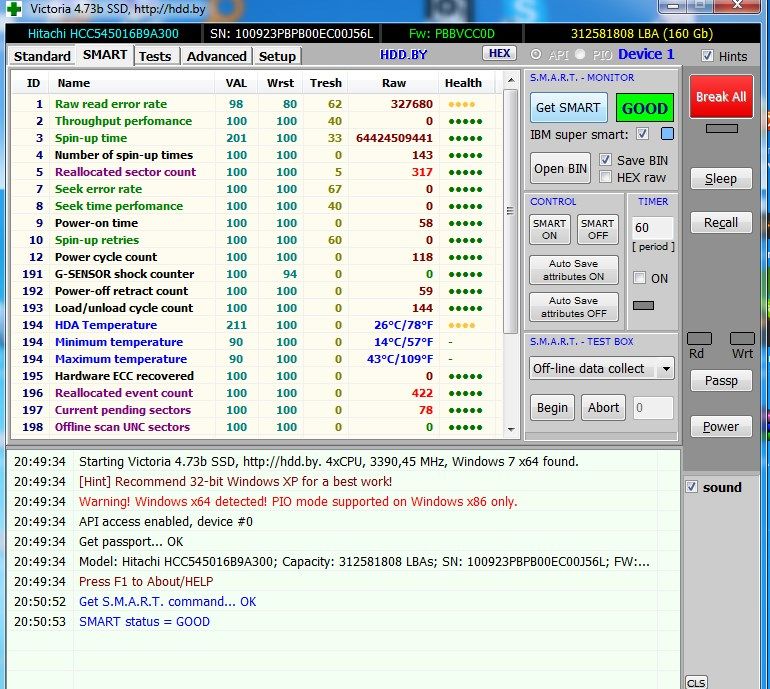
Task: Enable the Hints checkbox
Action: click(x=707, y=55)
